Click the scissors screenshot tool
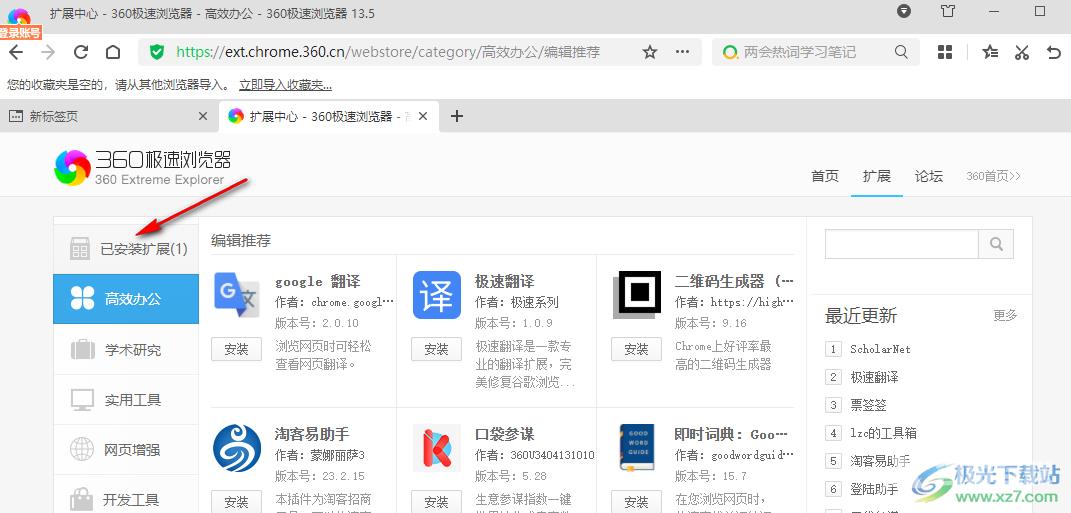Viewport: 1071px width, 513px height. [1022, 52]
